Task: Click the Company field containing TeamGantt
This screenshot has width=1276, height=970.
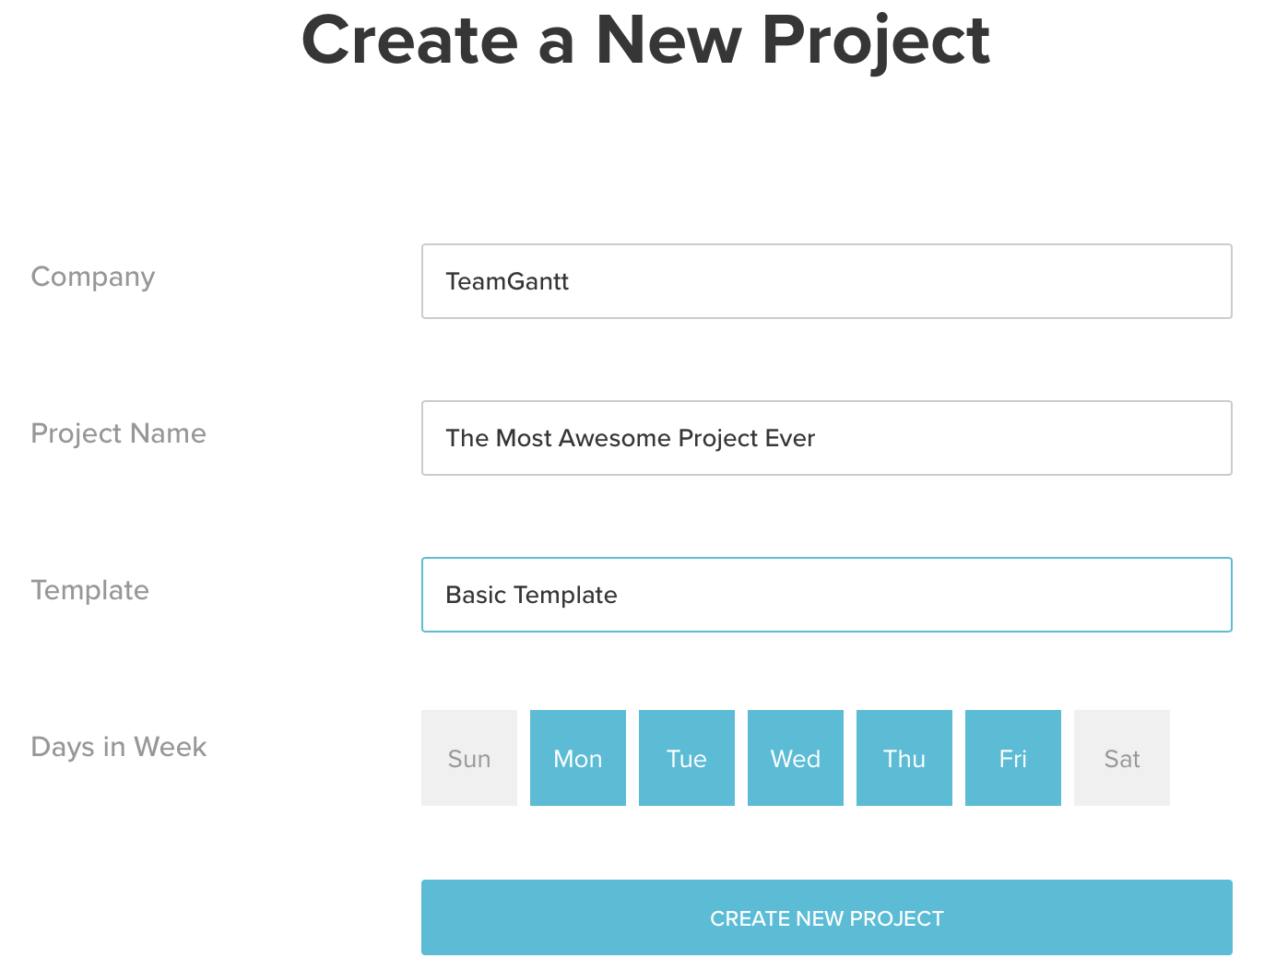Action: pyautogui.click(x=826, y=281)
